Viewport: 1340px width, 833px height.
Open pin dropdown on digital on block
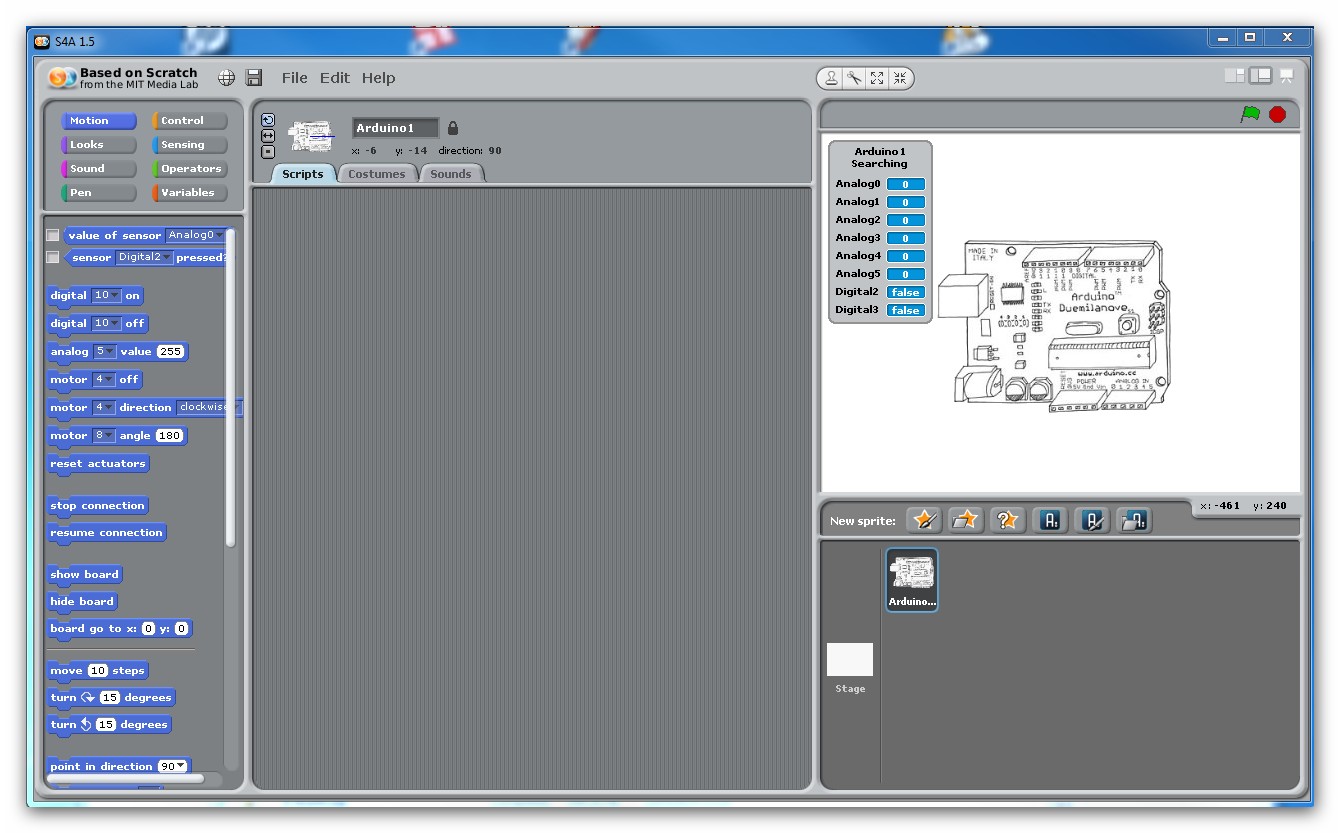tap(106, 295)
